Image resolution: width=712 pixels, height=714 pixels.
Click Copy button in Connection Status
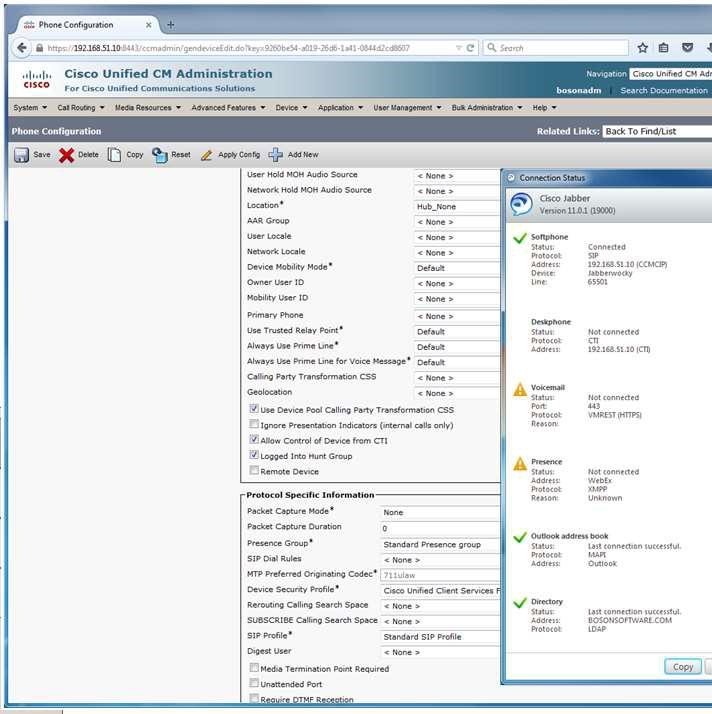pos(683,667)
